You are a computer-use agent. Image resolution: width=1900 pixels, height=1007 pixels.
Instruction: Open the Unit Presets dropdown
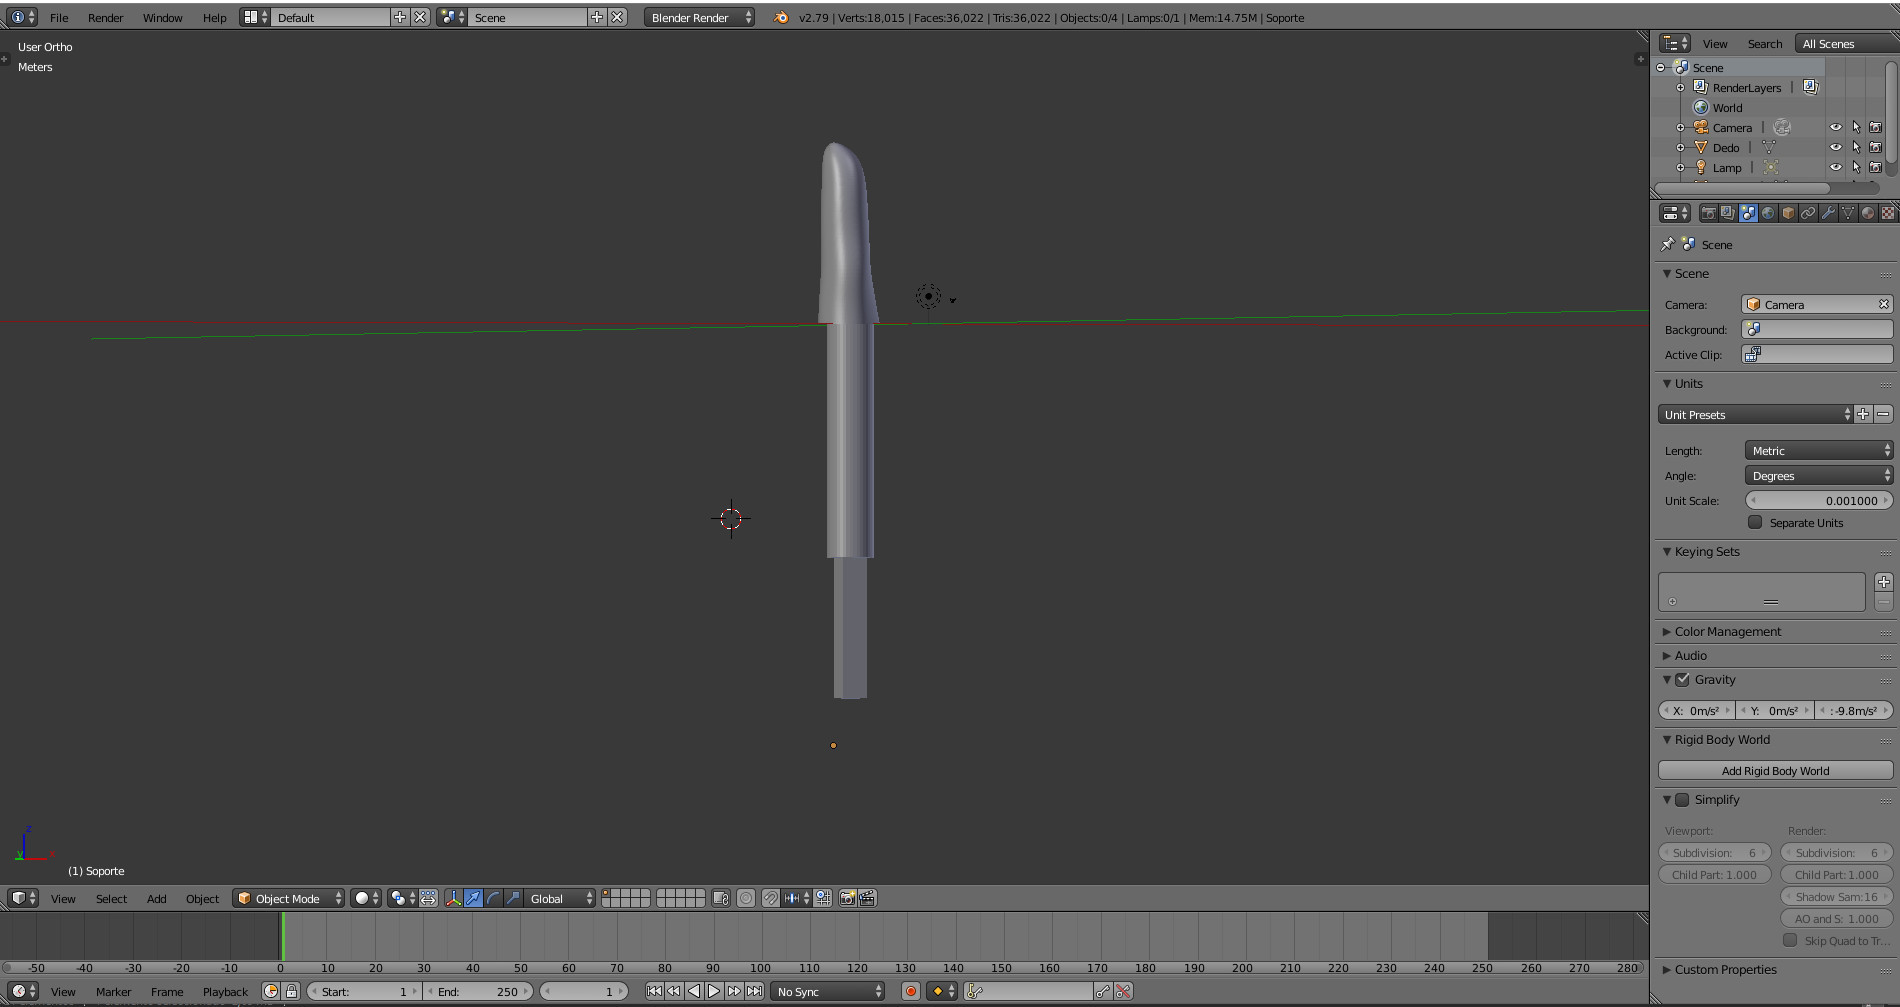pos(1756,414)
